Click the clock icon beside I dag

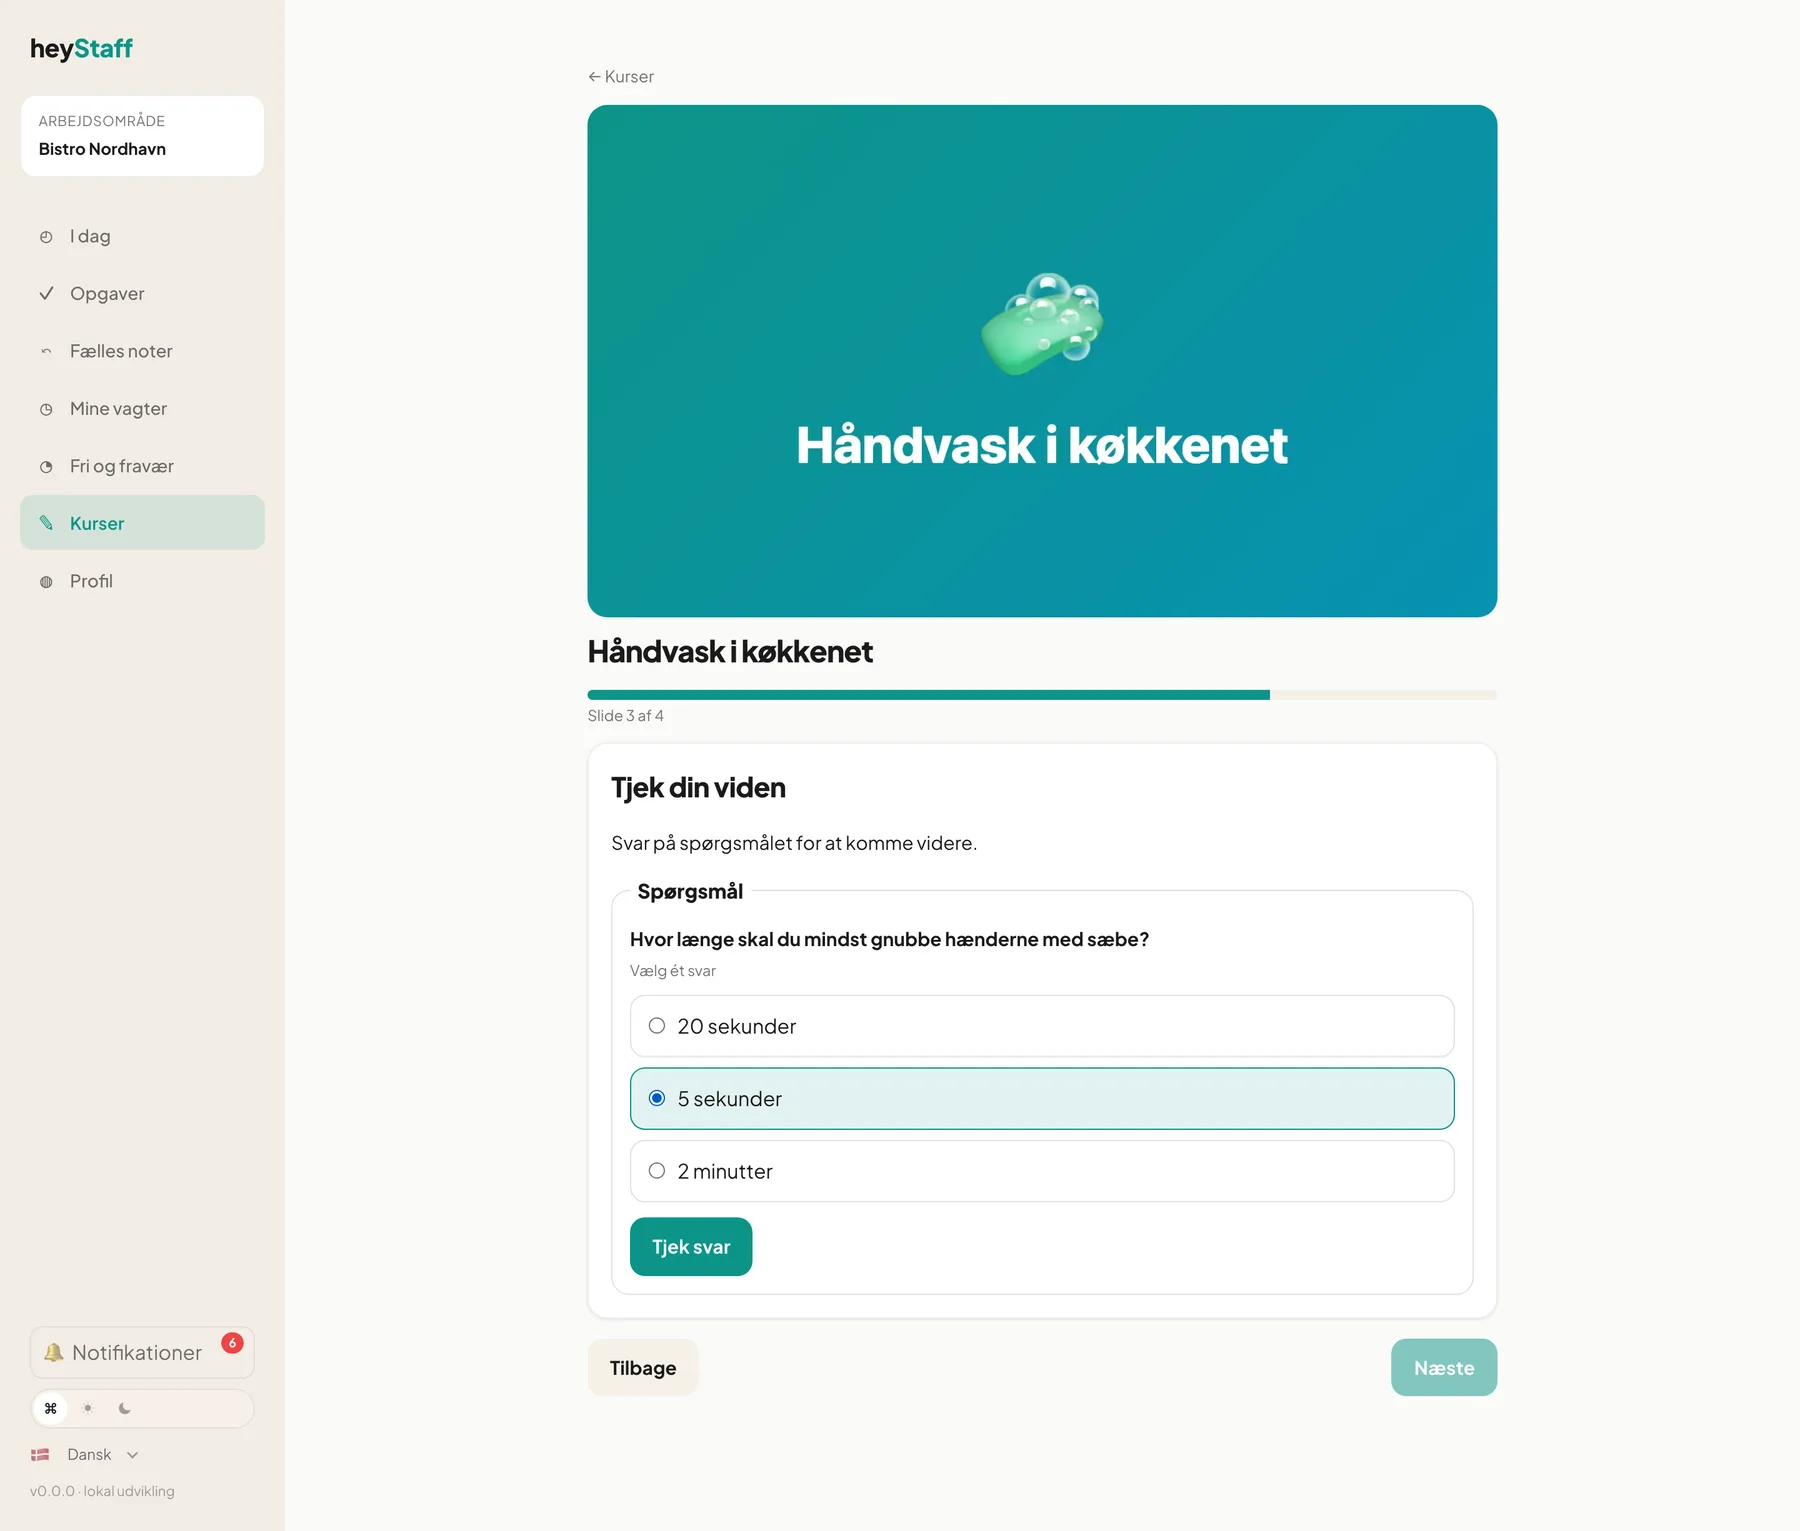(x=46, y=237)
